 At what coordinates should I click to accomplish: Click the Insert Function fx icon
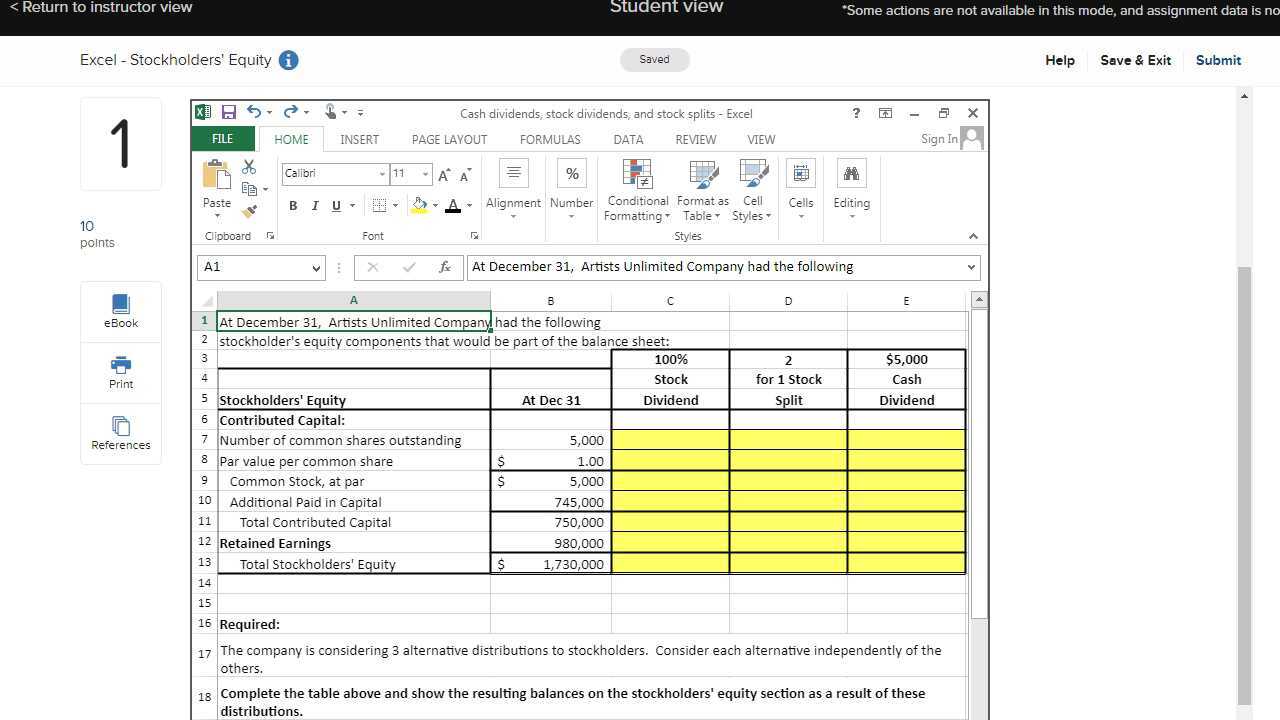pos(445,267)
